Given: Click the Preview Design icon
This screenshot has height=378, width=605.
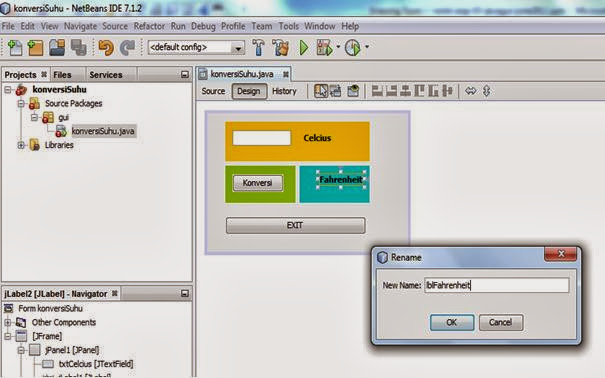Looking at the screenshot, I should pos(353,91).
